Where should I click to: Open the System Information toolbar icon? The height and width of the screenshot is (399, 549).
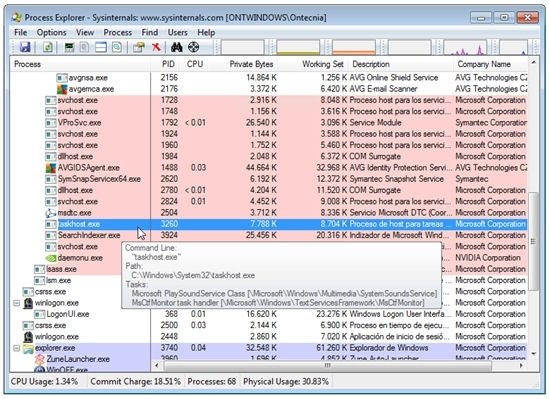pos(69,47)
